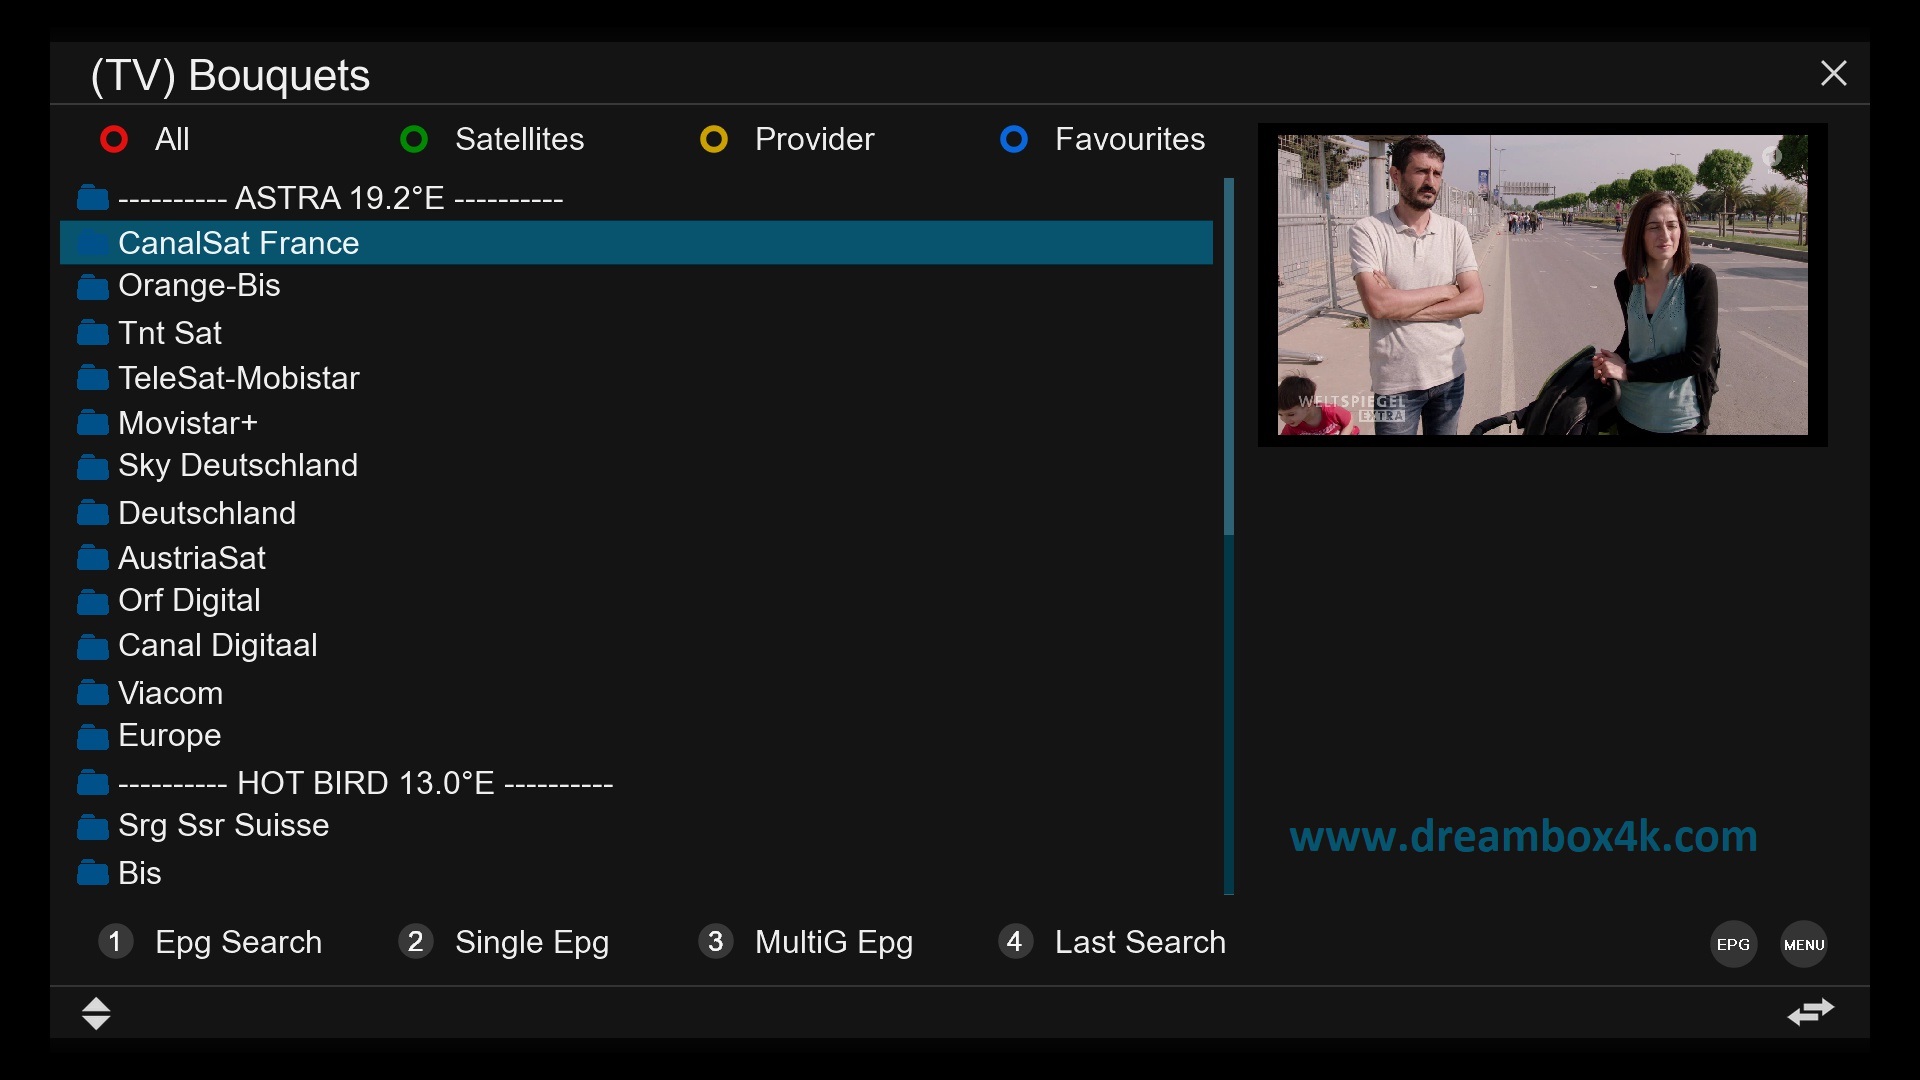Open the Tnt Sat bouquet
Image resolution: width=1920 pixels, height=1080 pixels.
(636, 332)
